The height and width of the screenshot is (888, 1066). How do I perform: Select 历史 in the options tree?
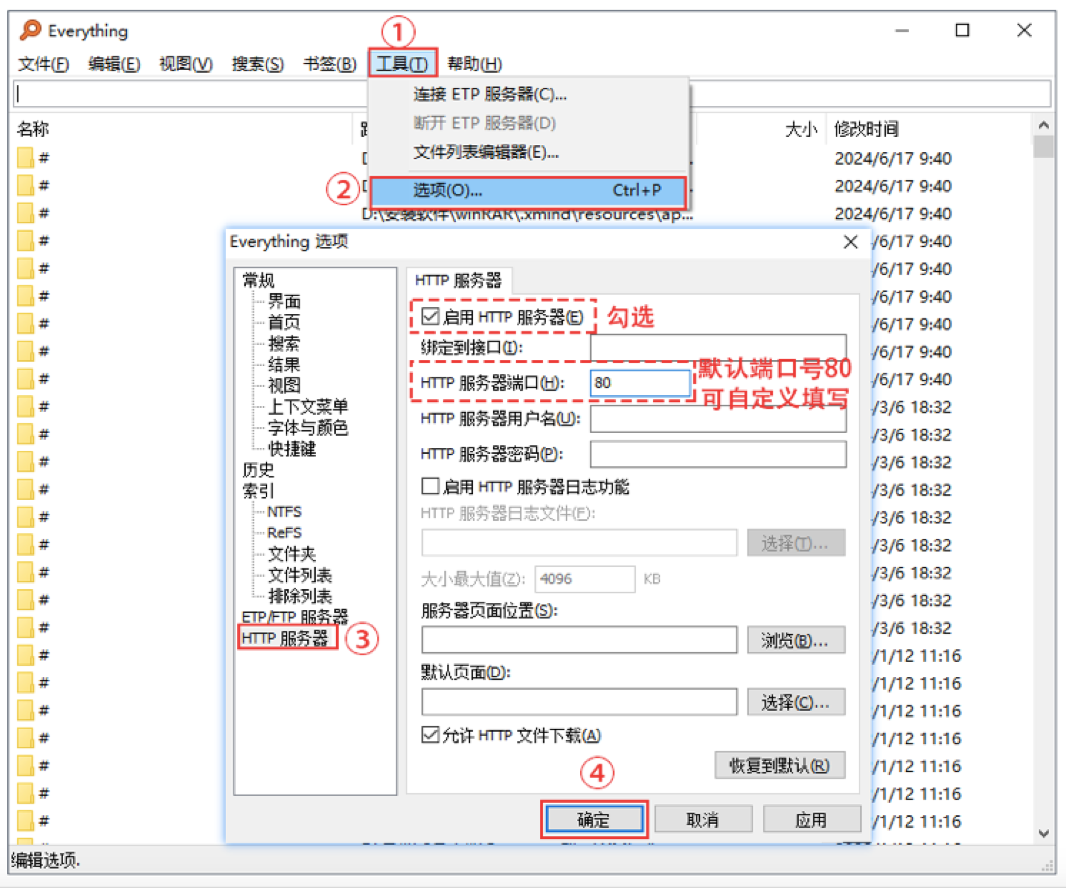(258, 470)
